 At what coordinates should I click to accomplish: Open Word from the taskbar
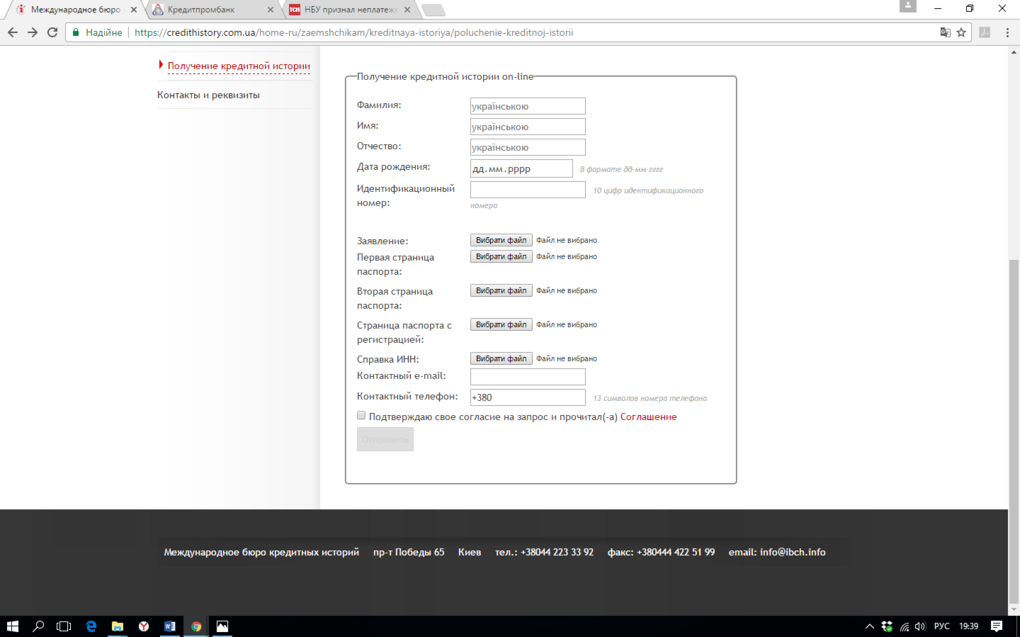[169, 626]
